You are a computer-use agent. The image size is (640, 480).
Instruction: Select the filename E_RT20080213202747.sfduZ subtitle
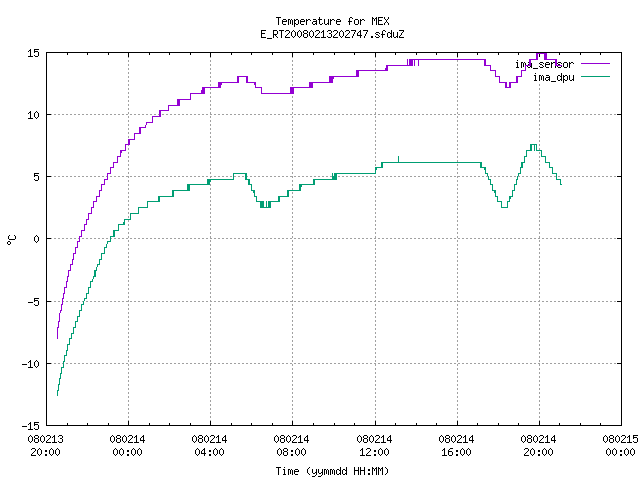(x=332, y=34)
